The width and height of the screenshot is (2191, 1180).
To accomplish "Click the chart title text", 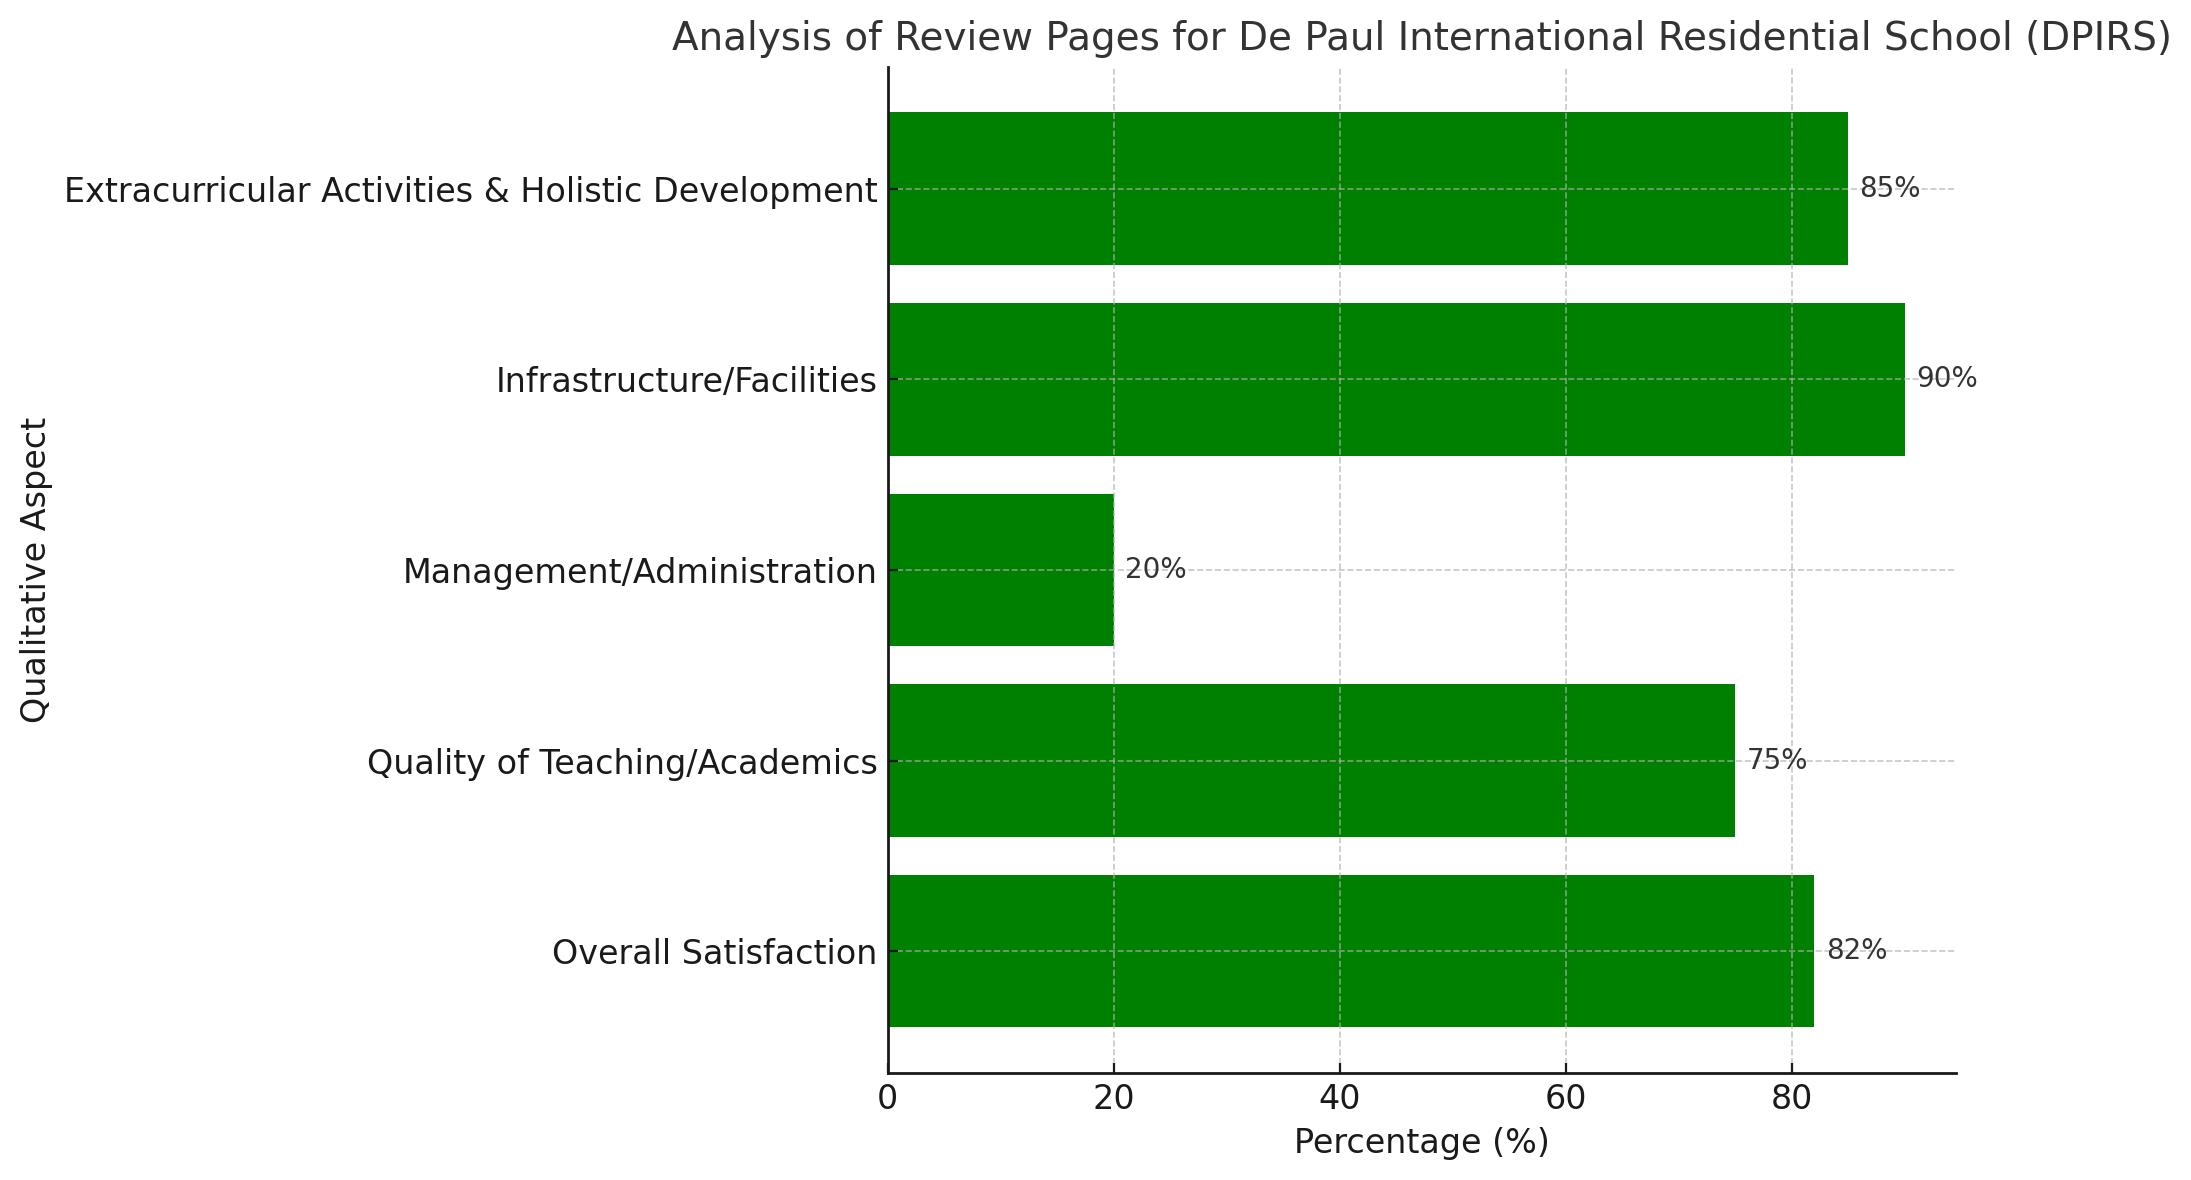I will pos(1421,37).
